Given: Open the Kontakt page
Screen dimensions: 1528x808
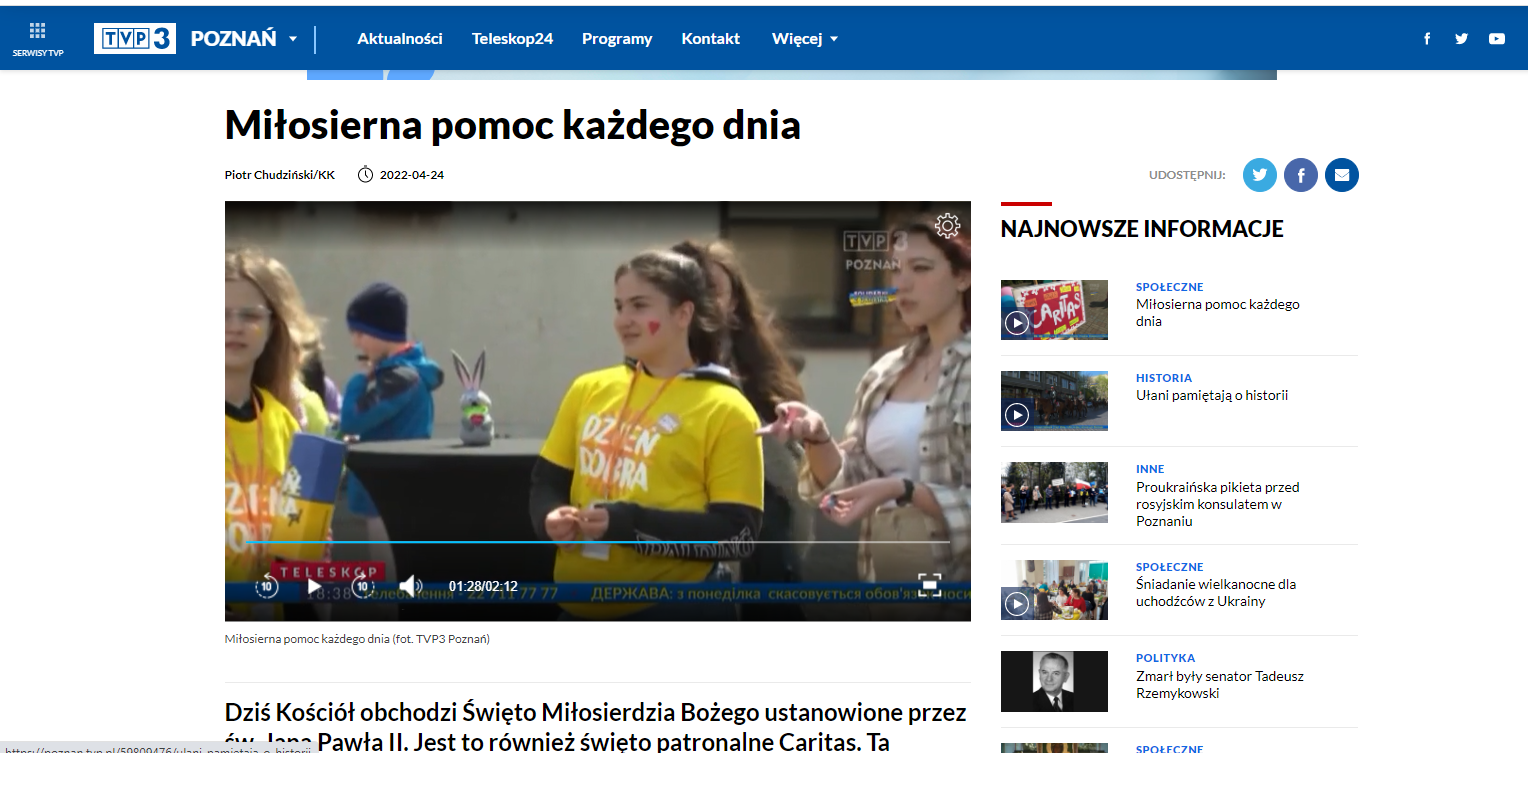Looking at the screenshot, I should pyautogui.click(x=711, y=38).
